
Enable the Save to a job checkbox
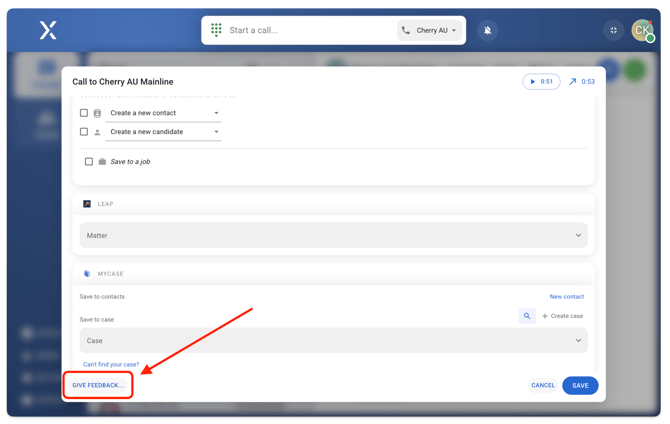89,161
